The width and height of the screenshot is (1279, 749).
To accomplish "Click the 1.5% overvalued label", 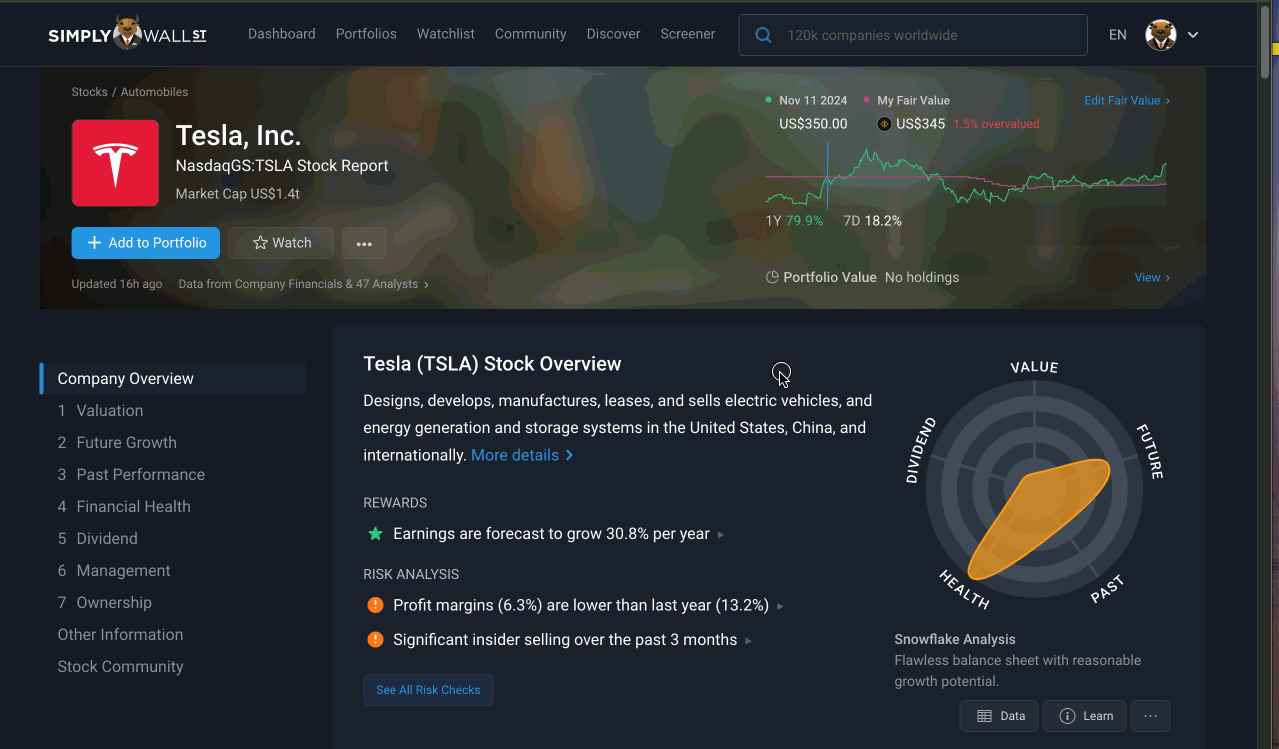I will coord(996,124).
